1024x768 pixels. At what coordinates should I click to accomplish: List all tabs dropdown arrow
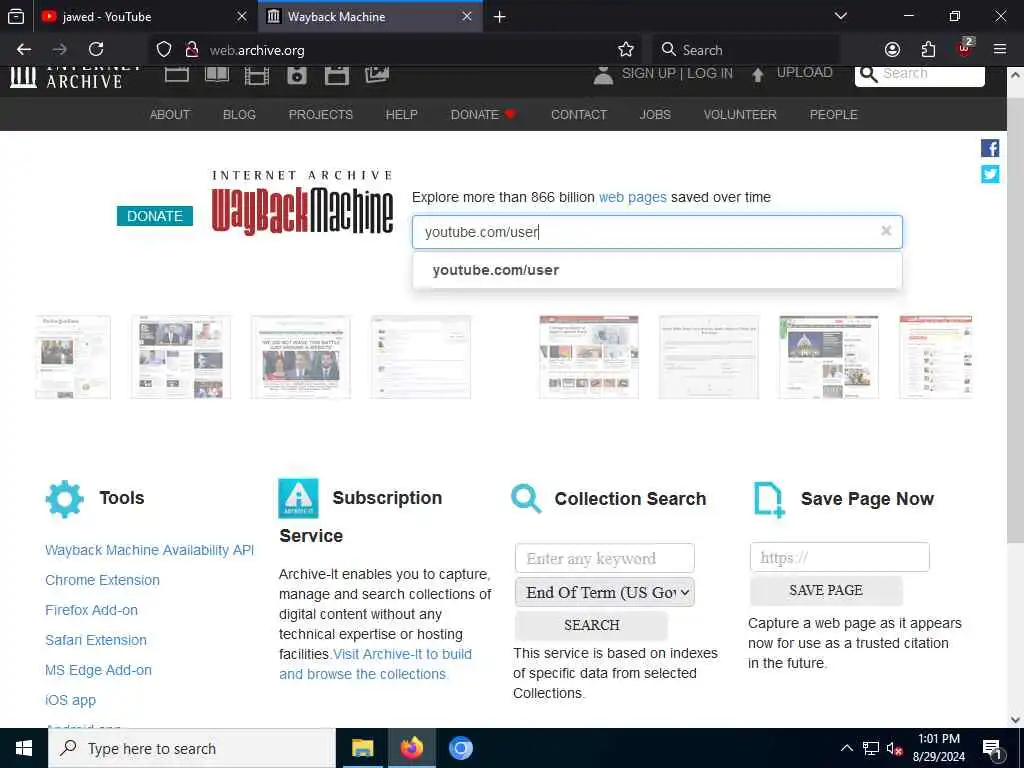841,16
